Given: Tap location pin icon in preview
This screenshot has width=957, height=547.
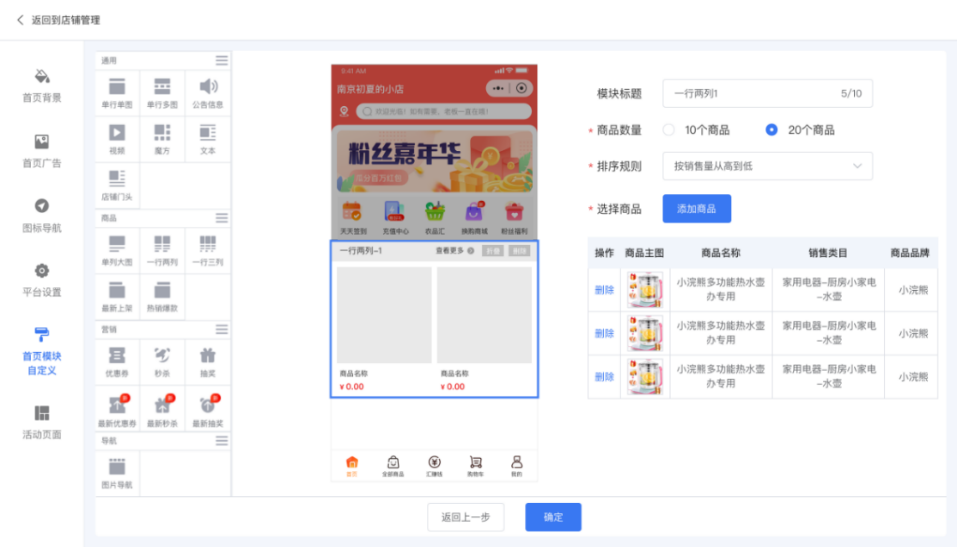Looking at the screenshot, I should click(x=344, y=111).
